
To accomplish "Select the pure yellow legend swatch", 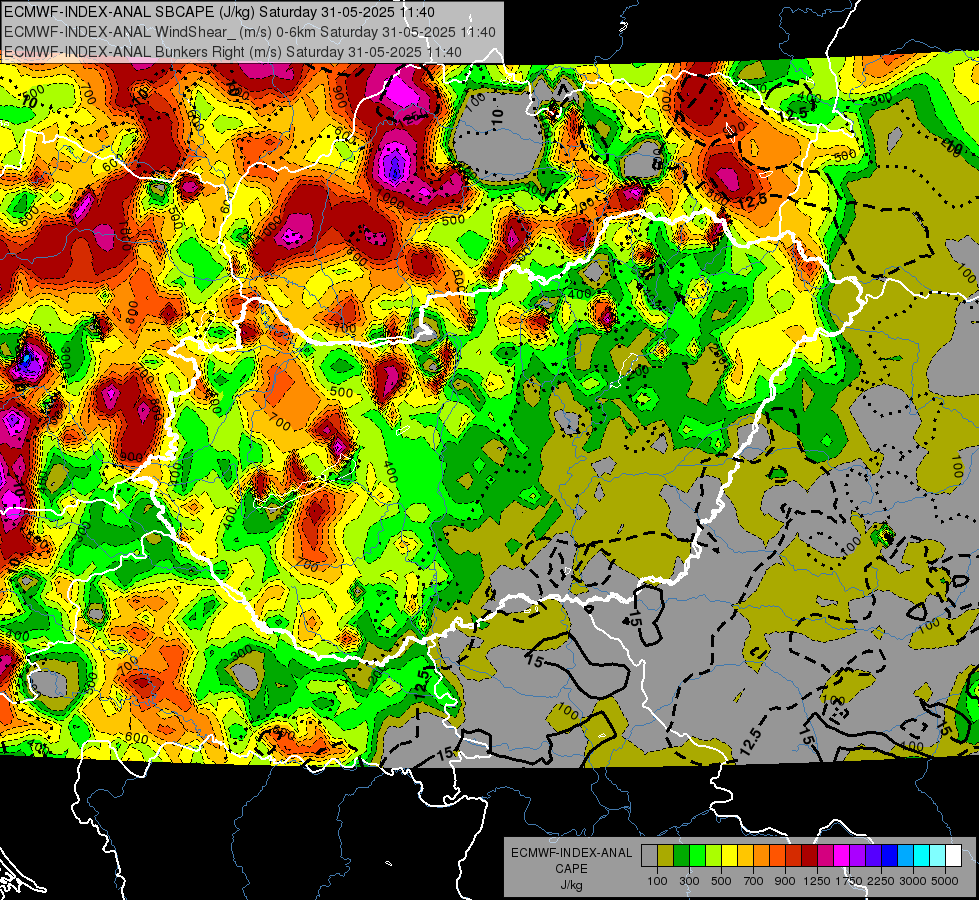I will click(729, 856).
